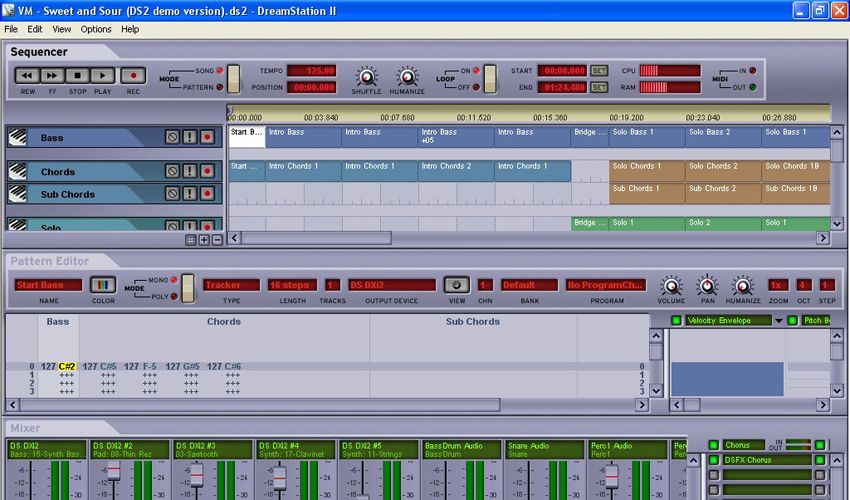Mute the Chords track
Screen dimensions: 850x500
point(172,171)
